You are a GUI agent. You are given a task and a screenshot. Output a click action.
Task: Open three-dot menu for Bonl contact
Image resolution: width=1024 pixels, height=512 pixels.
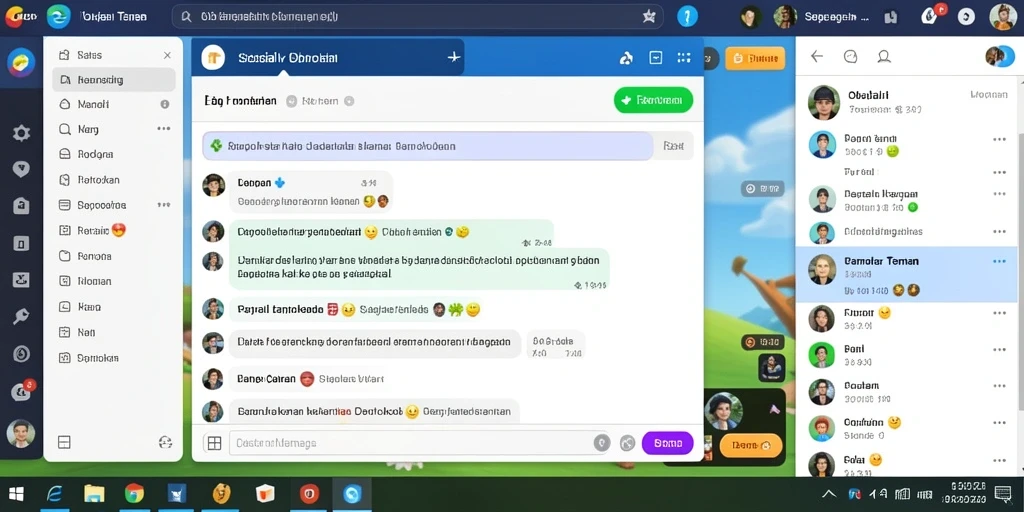(999, 350)
